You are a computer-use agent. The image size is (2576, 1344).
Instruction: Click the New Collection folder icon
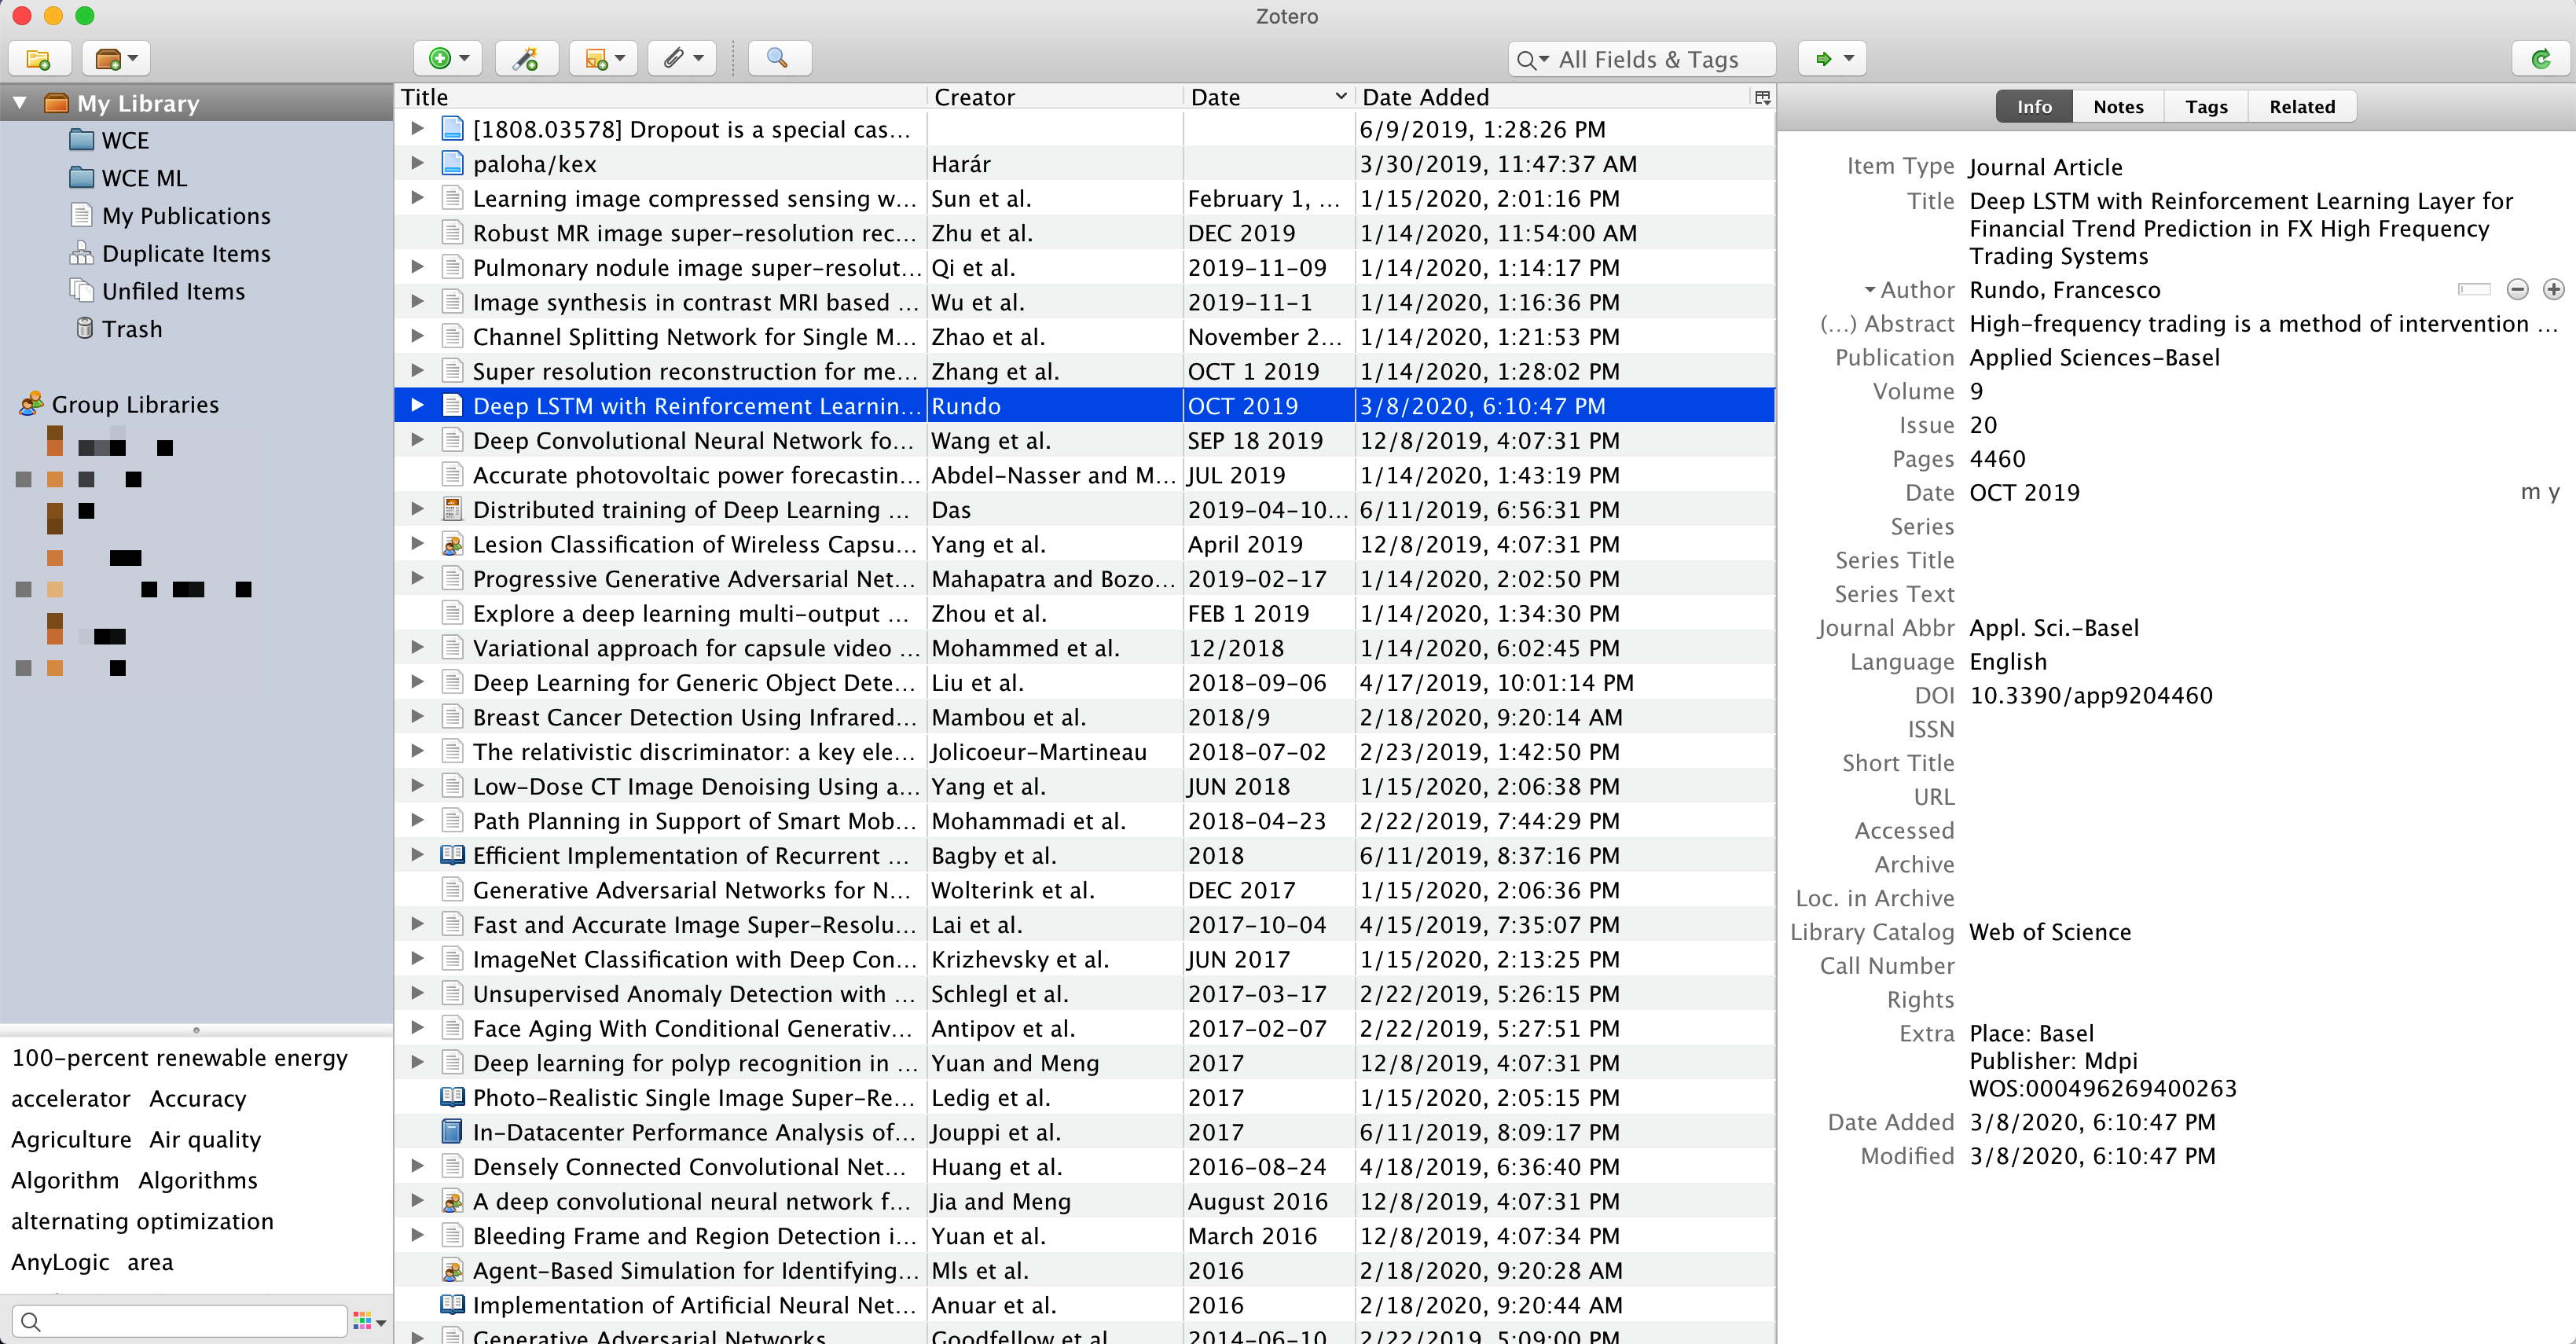pos(38,59)
